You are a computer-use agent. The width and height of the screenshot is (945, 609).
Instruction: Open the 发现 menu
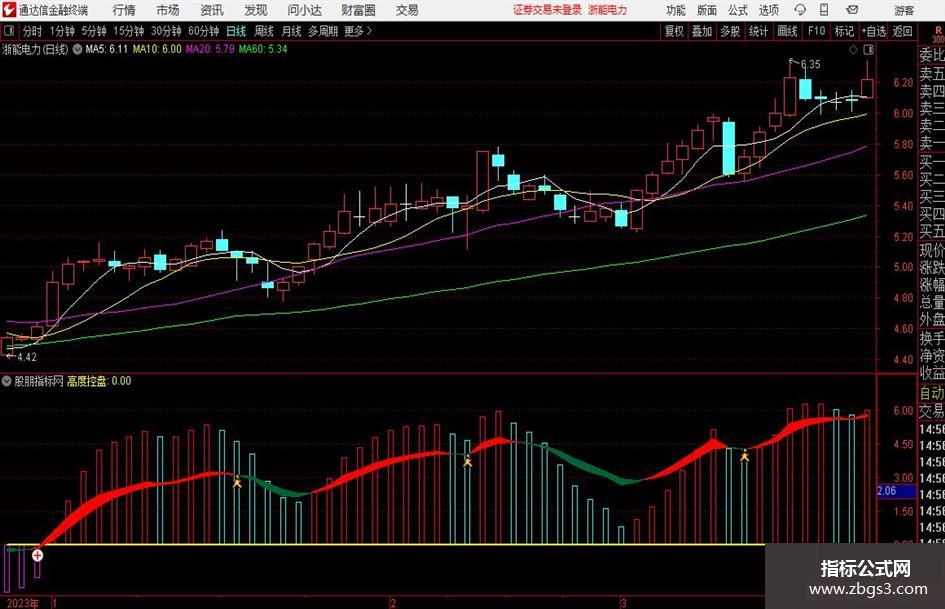(x=256, y=10)
